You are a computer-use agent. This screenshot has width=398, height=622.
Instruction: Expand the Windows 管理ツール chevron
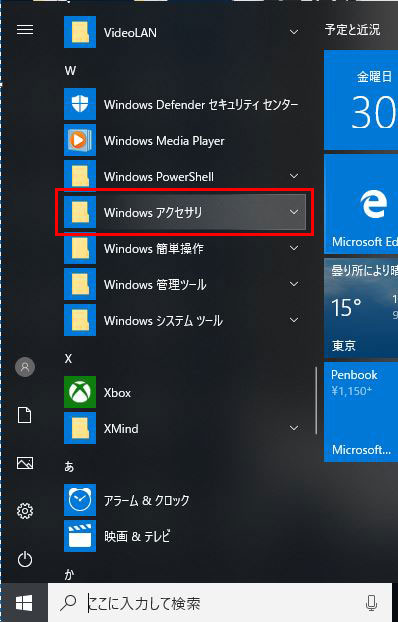294,284
